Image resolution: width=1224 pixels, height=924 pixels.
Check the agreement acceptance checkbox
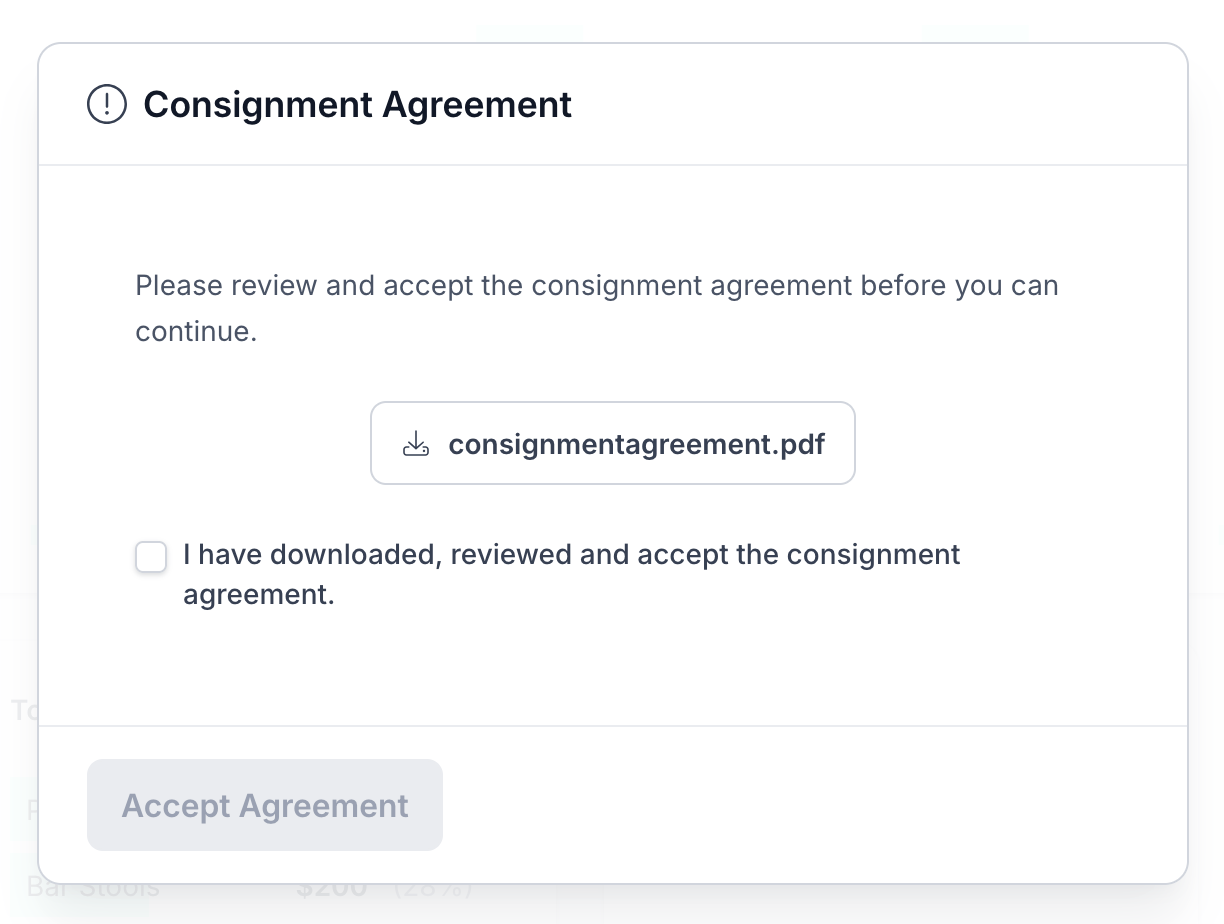click(x=151, y=557)
